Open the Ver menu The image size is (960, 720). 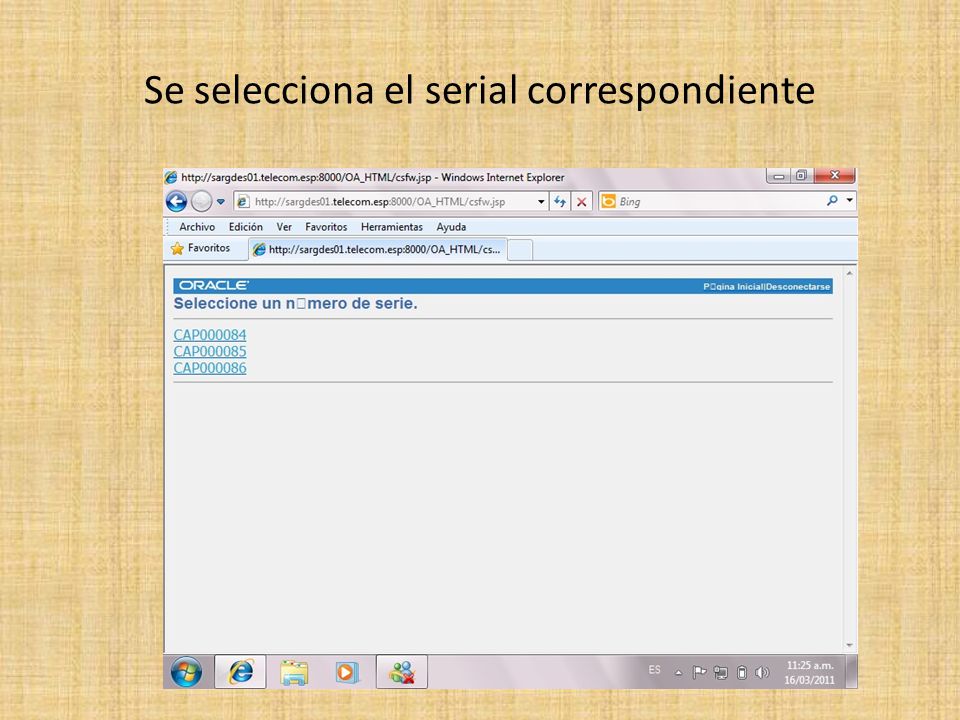pos(284,227)
